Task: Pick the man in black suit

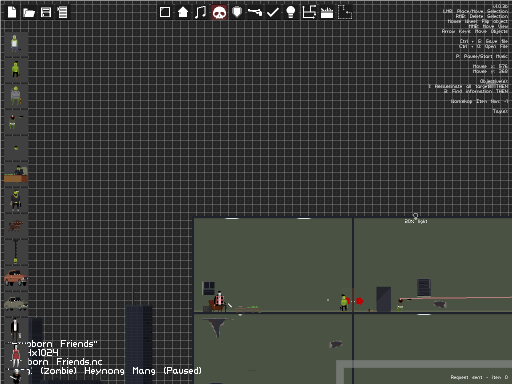Action: pos(15,330)
